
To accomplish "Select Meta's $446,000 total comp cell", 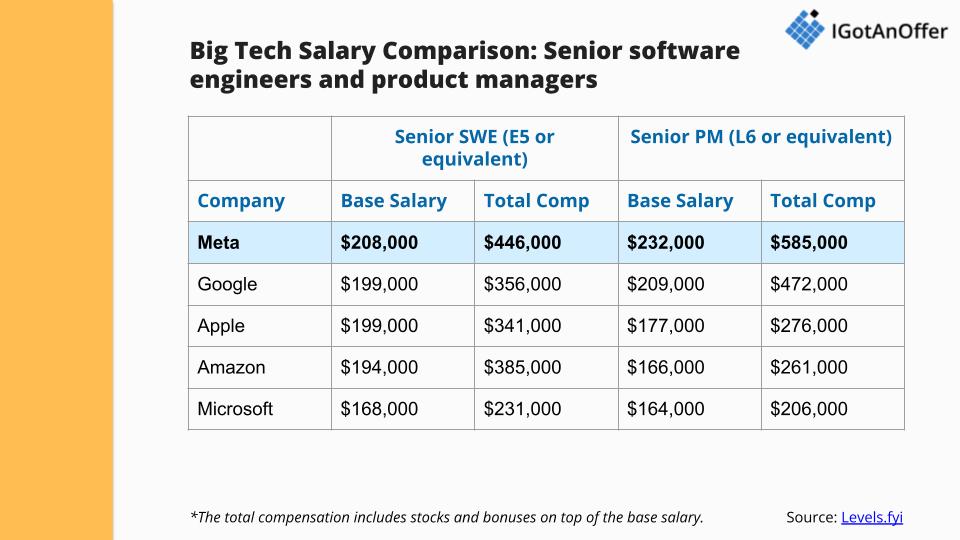I will pyautogui.click(x=522, y=243).
